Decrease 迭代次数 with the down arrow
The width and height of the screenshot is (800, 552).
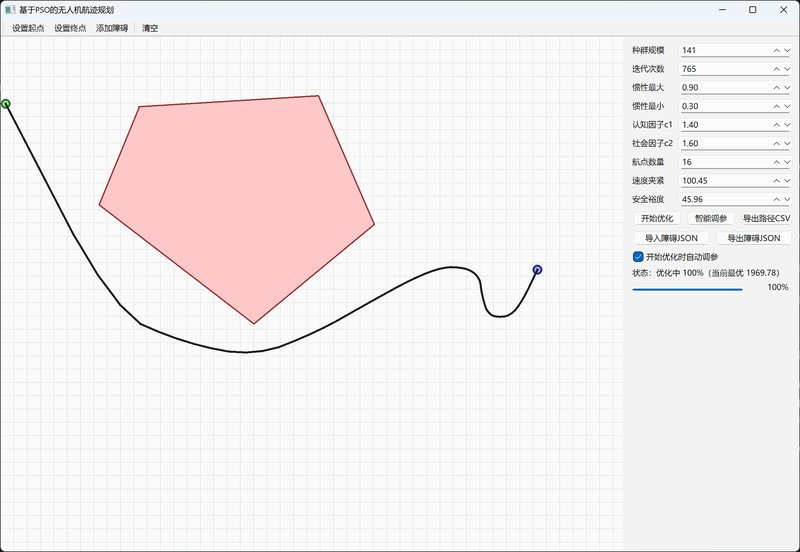787,69
